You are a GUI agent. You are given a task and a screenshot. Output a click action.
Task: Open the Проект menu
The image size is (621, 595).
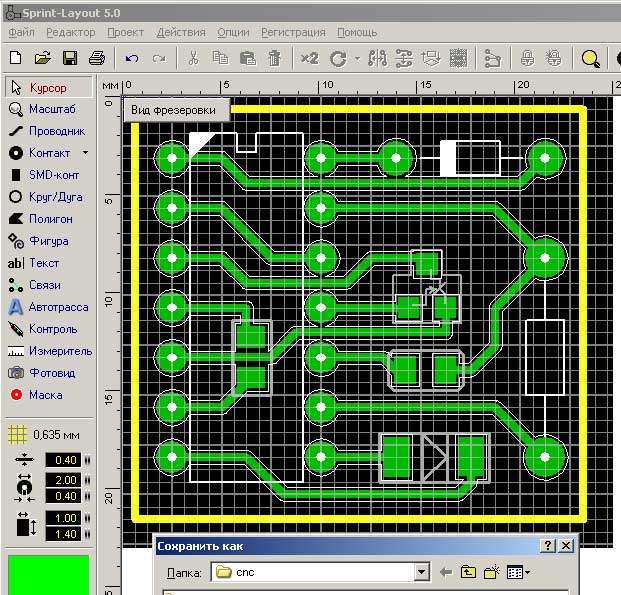(125, 32)
